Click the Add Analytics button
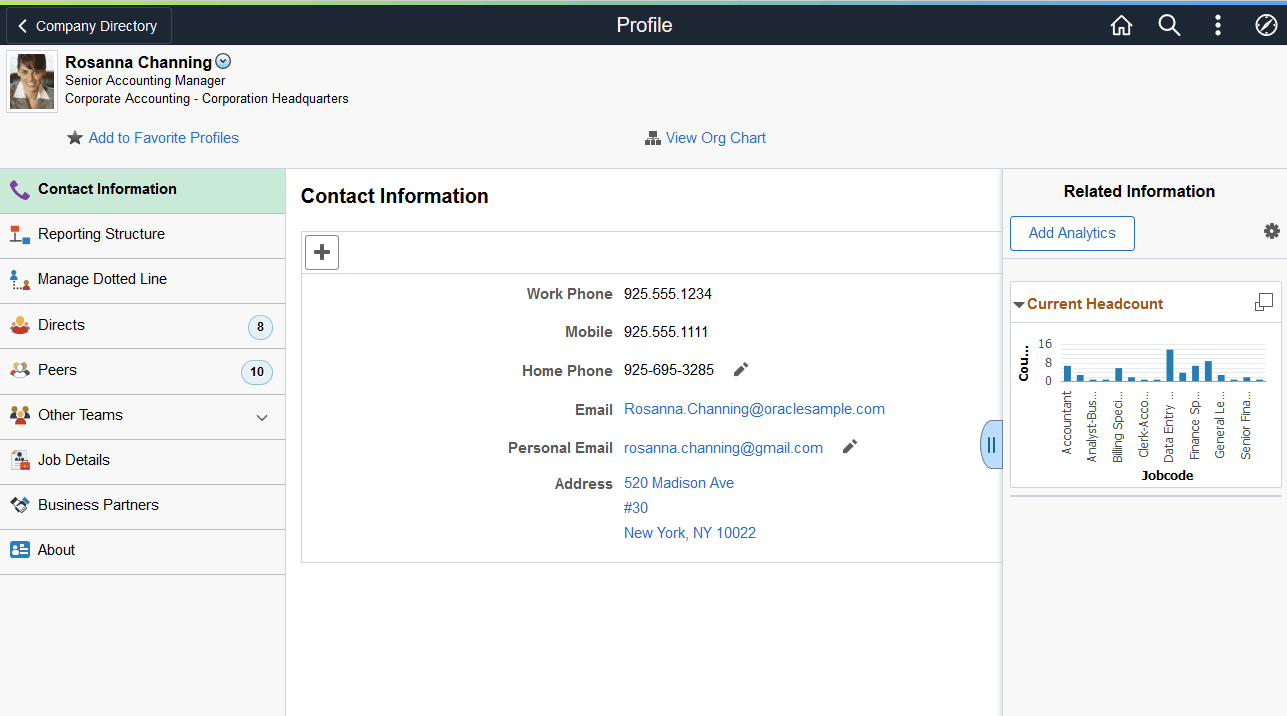Viewport: 1287px width, 716px height. coord(1071,233)
